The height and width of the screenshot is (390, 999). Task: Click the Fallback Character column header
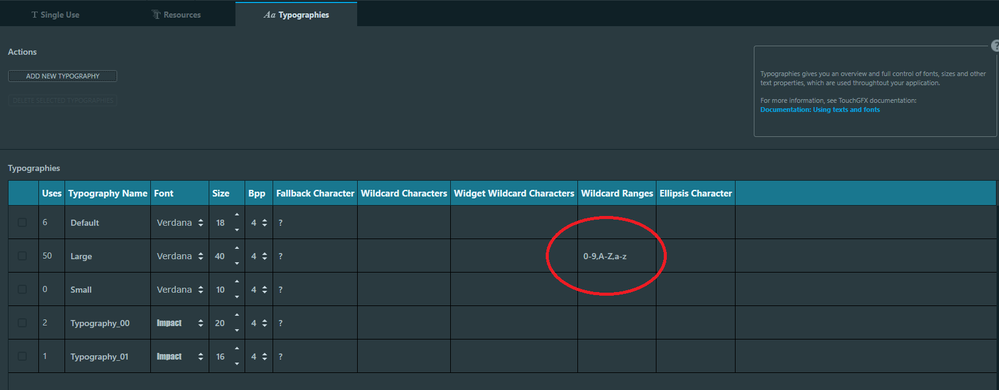tap(315, 193)
